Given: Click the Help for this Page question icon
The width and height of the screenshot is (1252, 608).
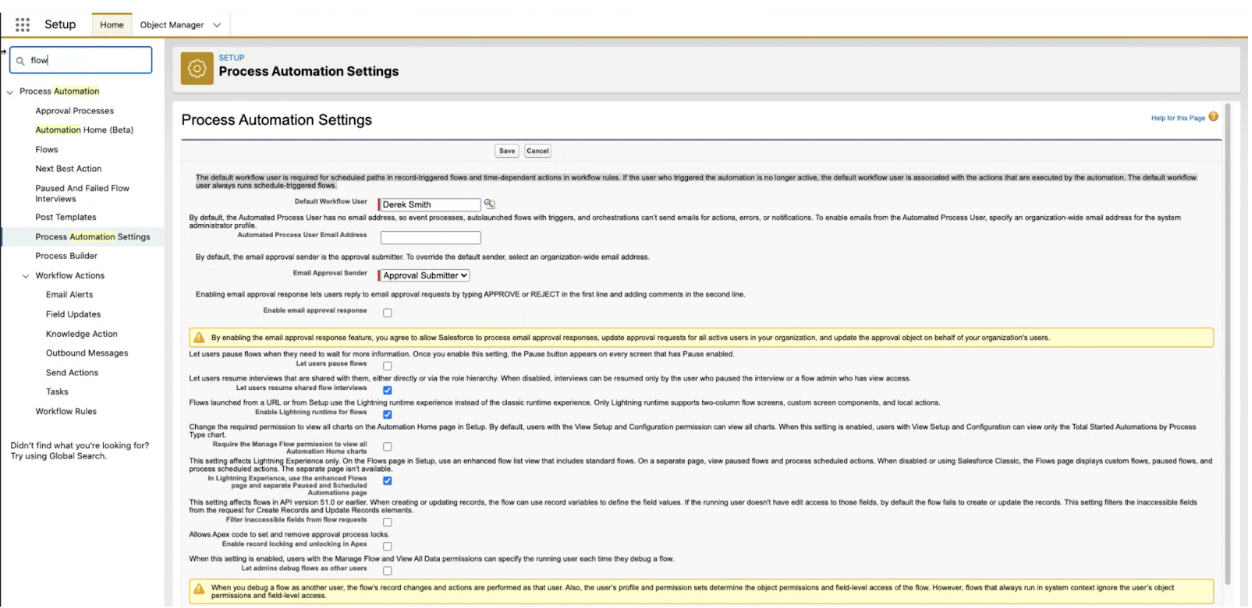Looking at the screenshot, I should [1214, 117].
